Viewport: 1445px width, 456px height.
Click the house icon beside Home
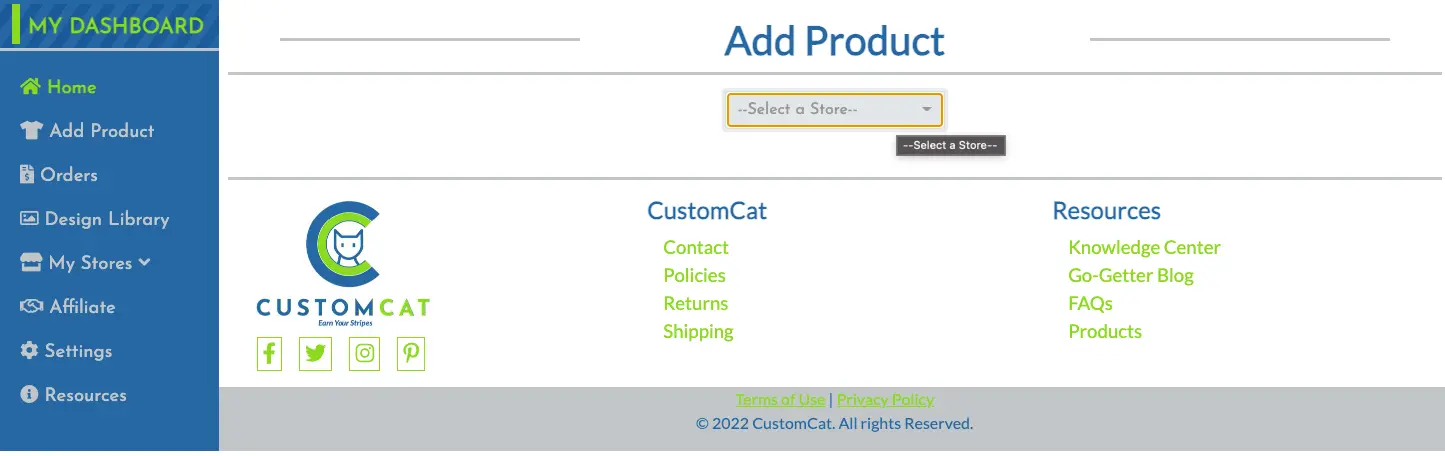(31, 87)
